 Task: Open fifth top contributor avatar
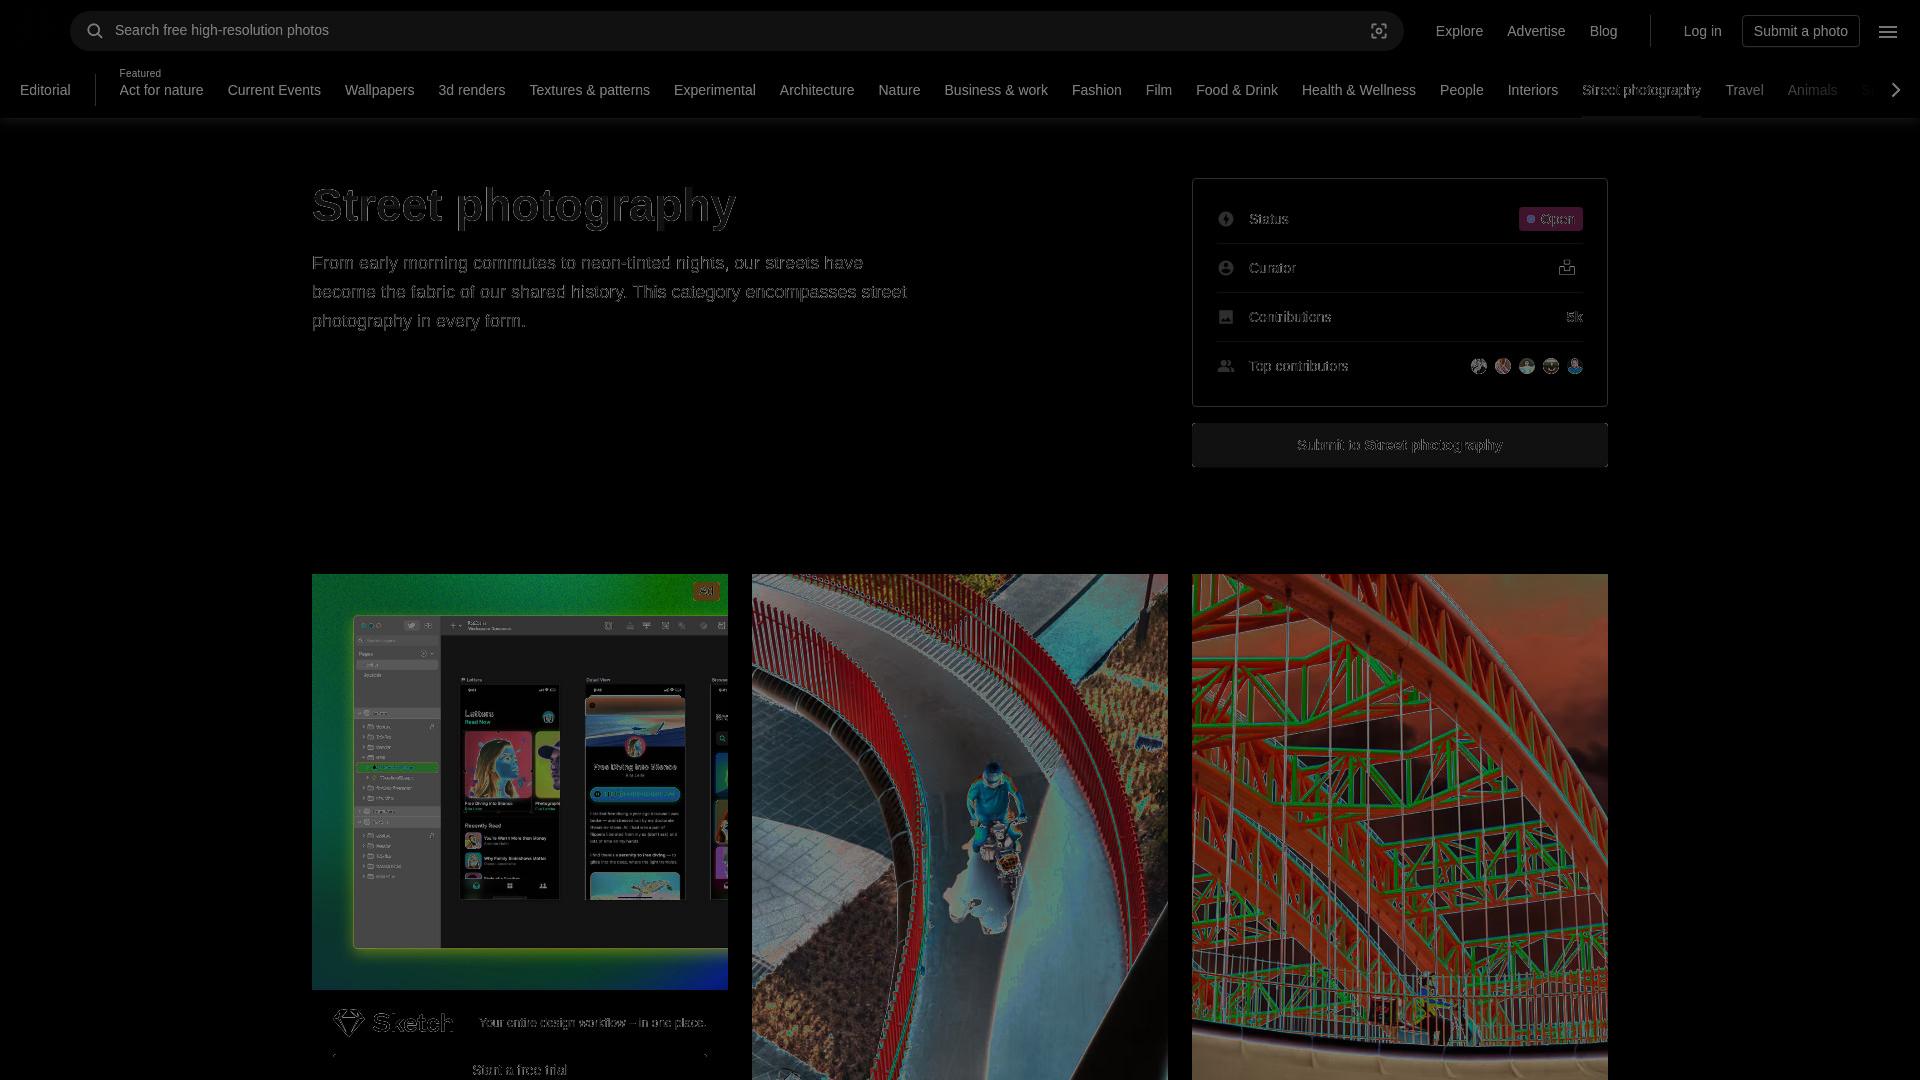[1575, 366]
